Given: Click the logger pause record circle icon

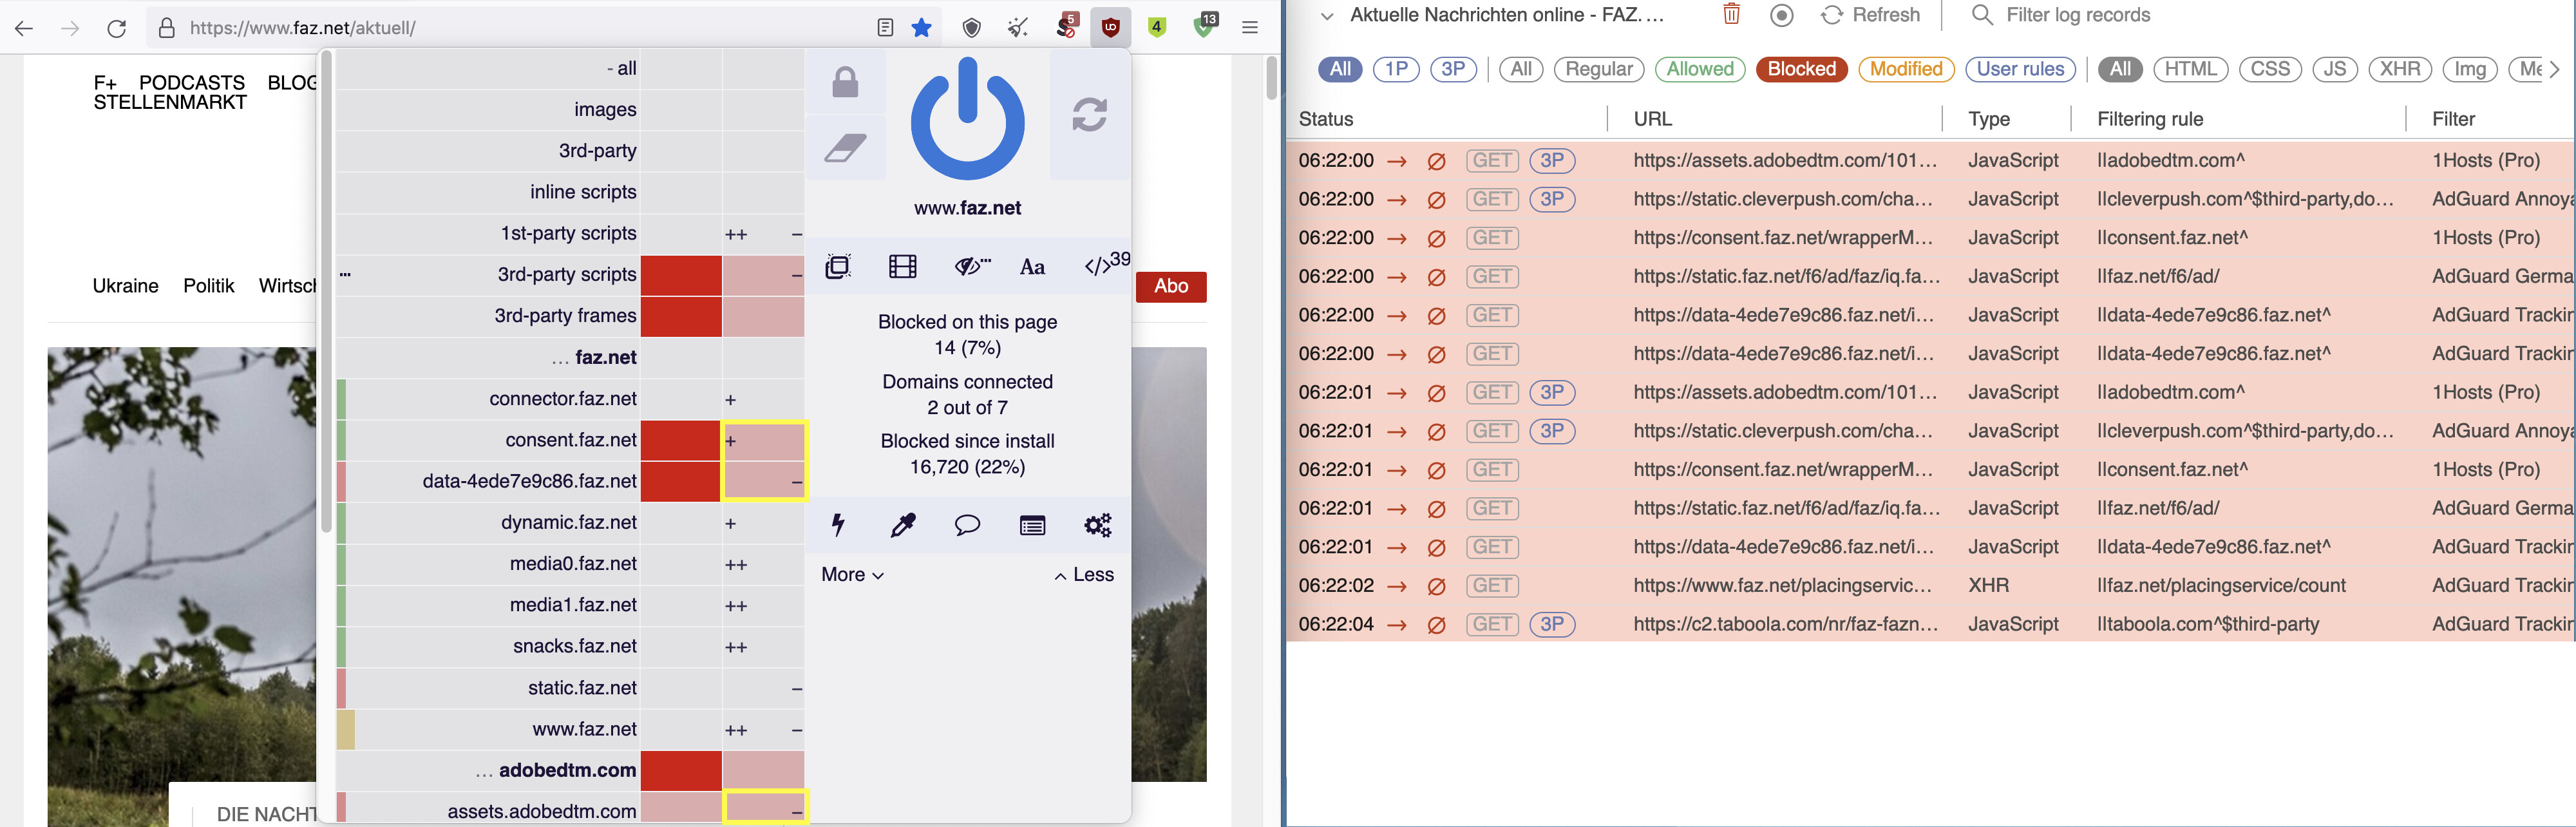Looking at the screenshot, I should pyautogui.click(x=1781, y=15).
